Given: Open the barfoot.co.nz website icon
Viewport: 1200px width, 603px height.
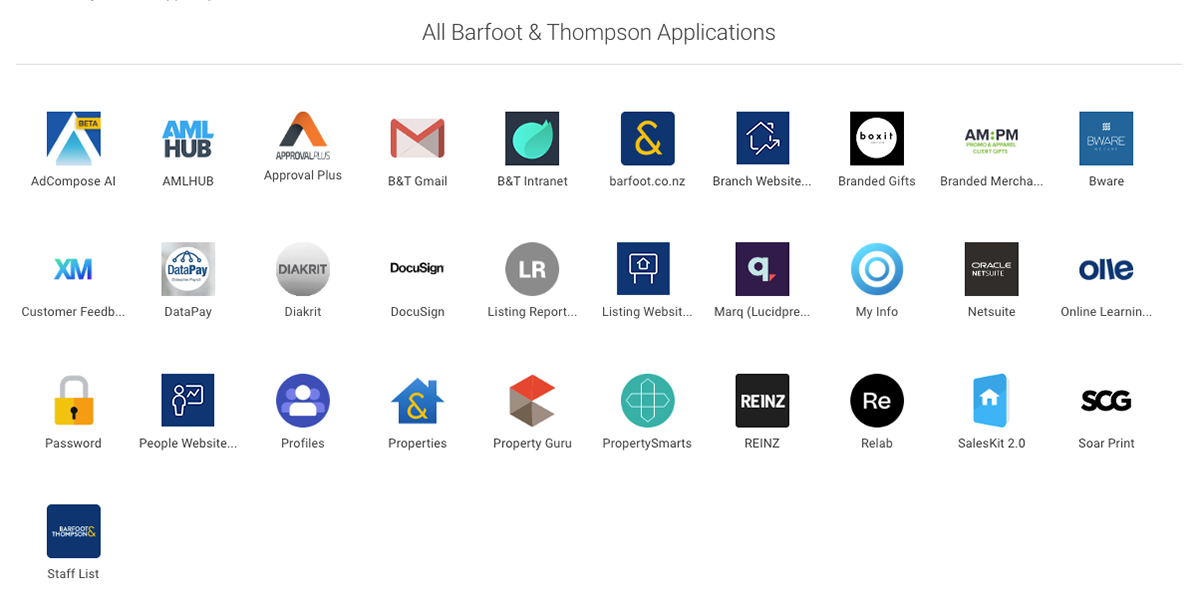Looking at the screenshot, I should click(x=647, y=138).
